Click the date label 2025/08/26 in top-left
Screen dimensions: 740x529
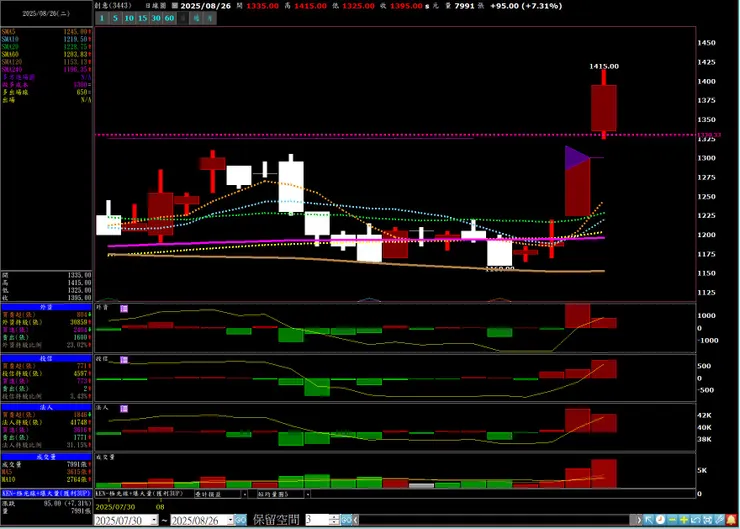point(46,14)
